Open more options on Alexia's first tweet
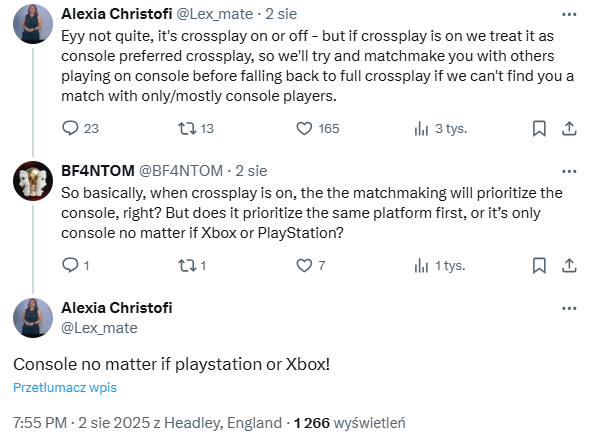The height and width of the screenshot is (444, 589). [x=569, y=15]
